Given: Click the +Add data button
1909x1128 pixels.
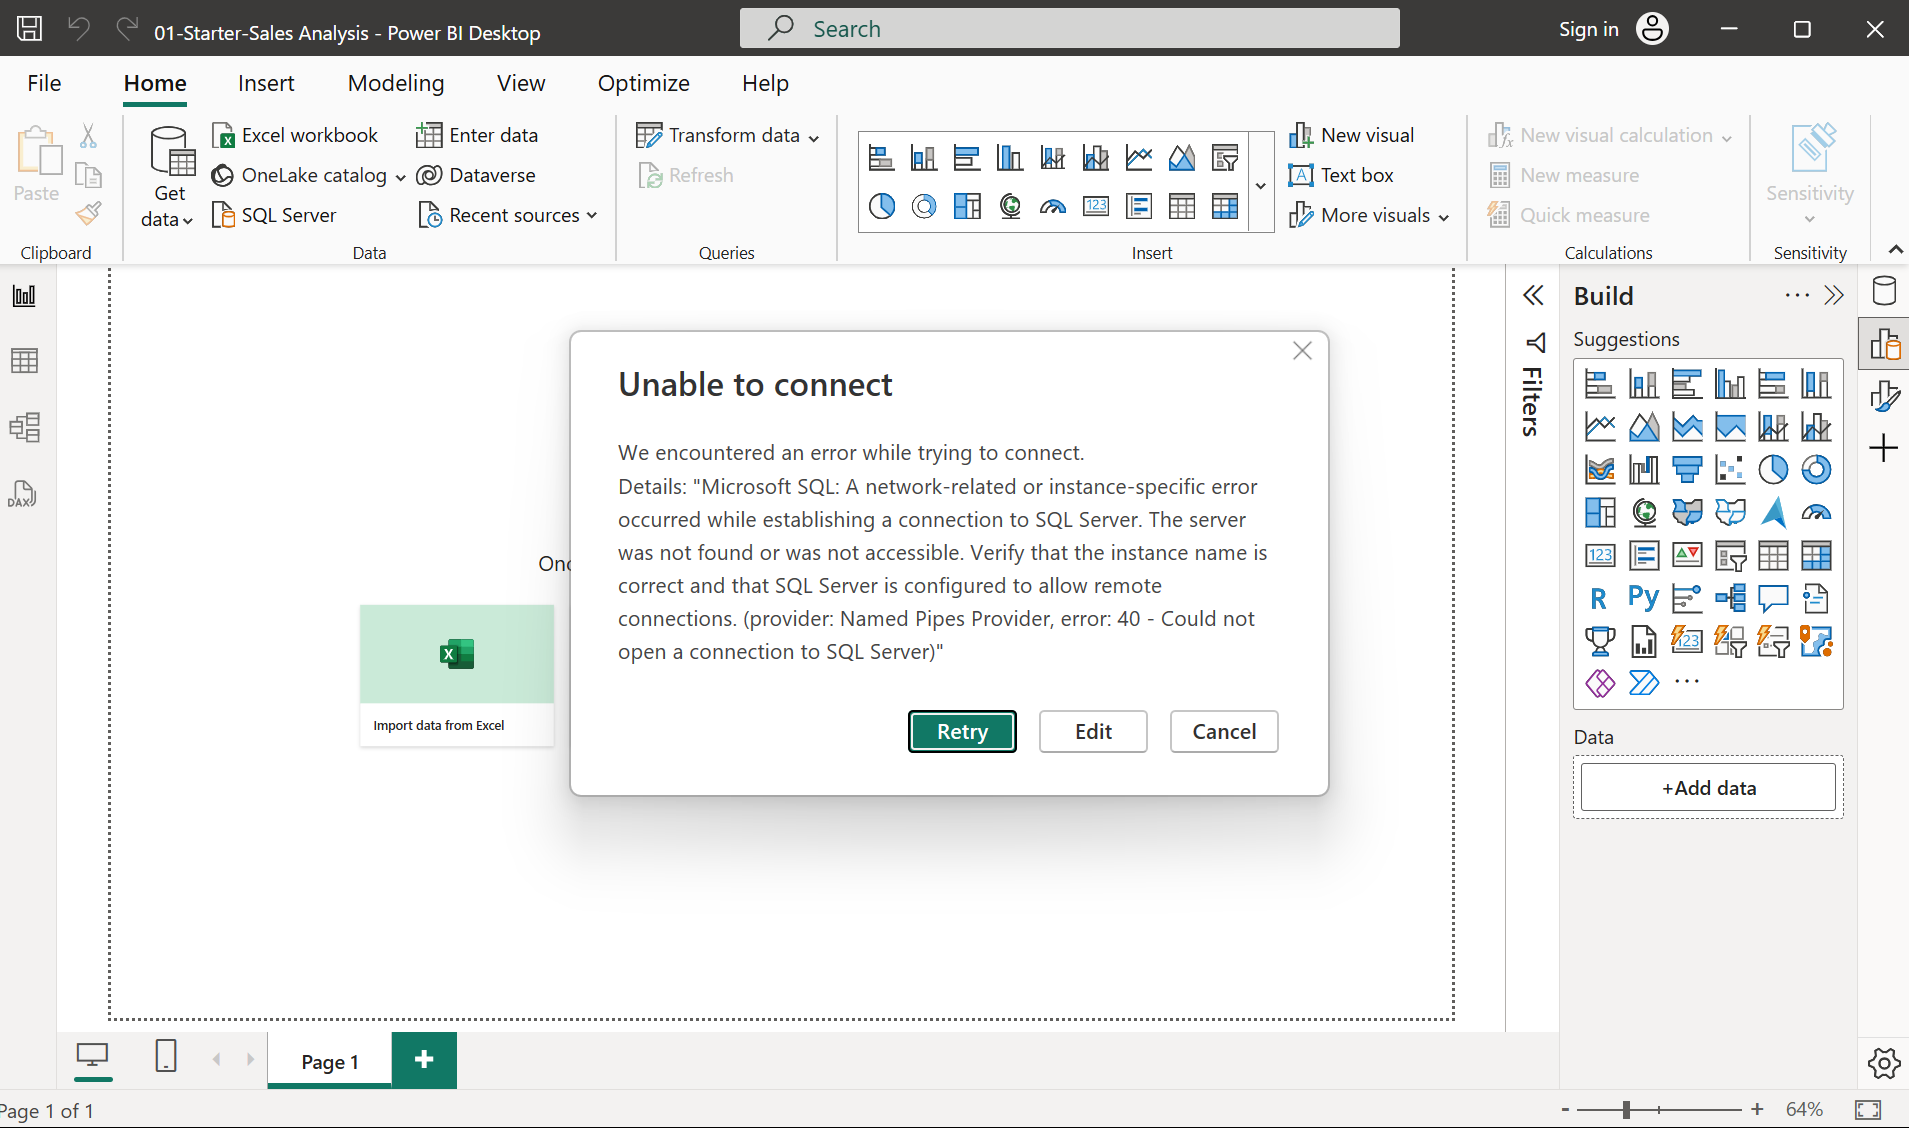Looking at the screenshot, I should 1708,787.
